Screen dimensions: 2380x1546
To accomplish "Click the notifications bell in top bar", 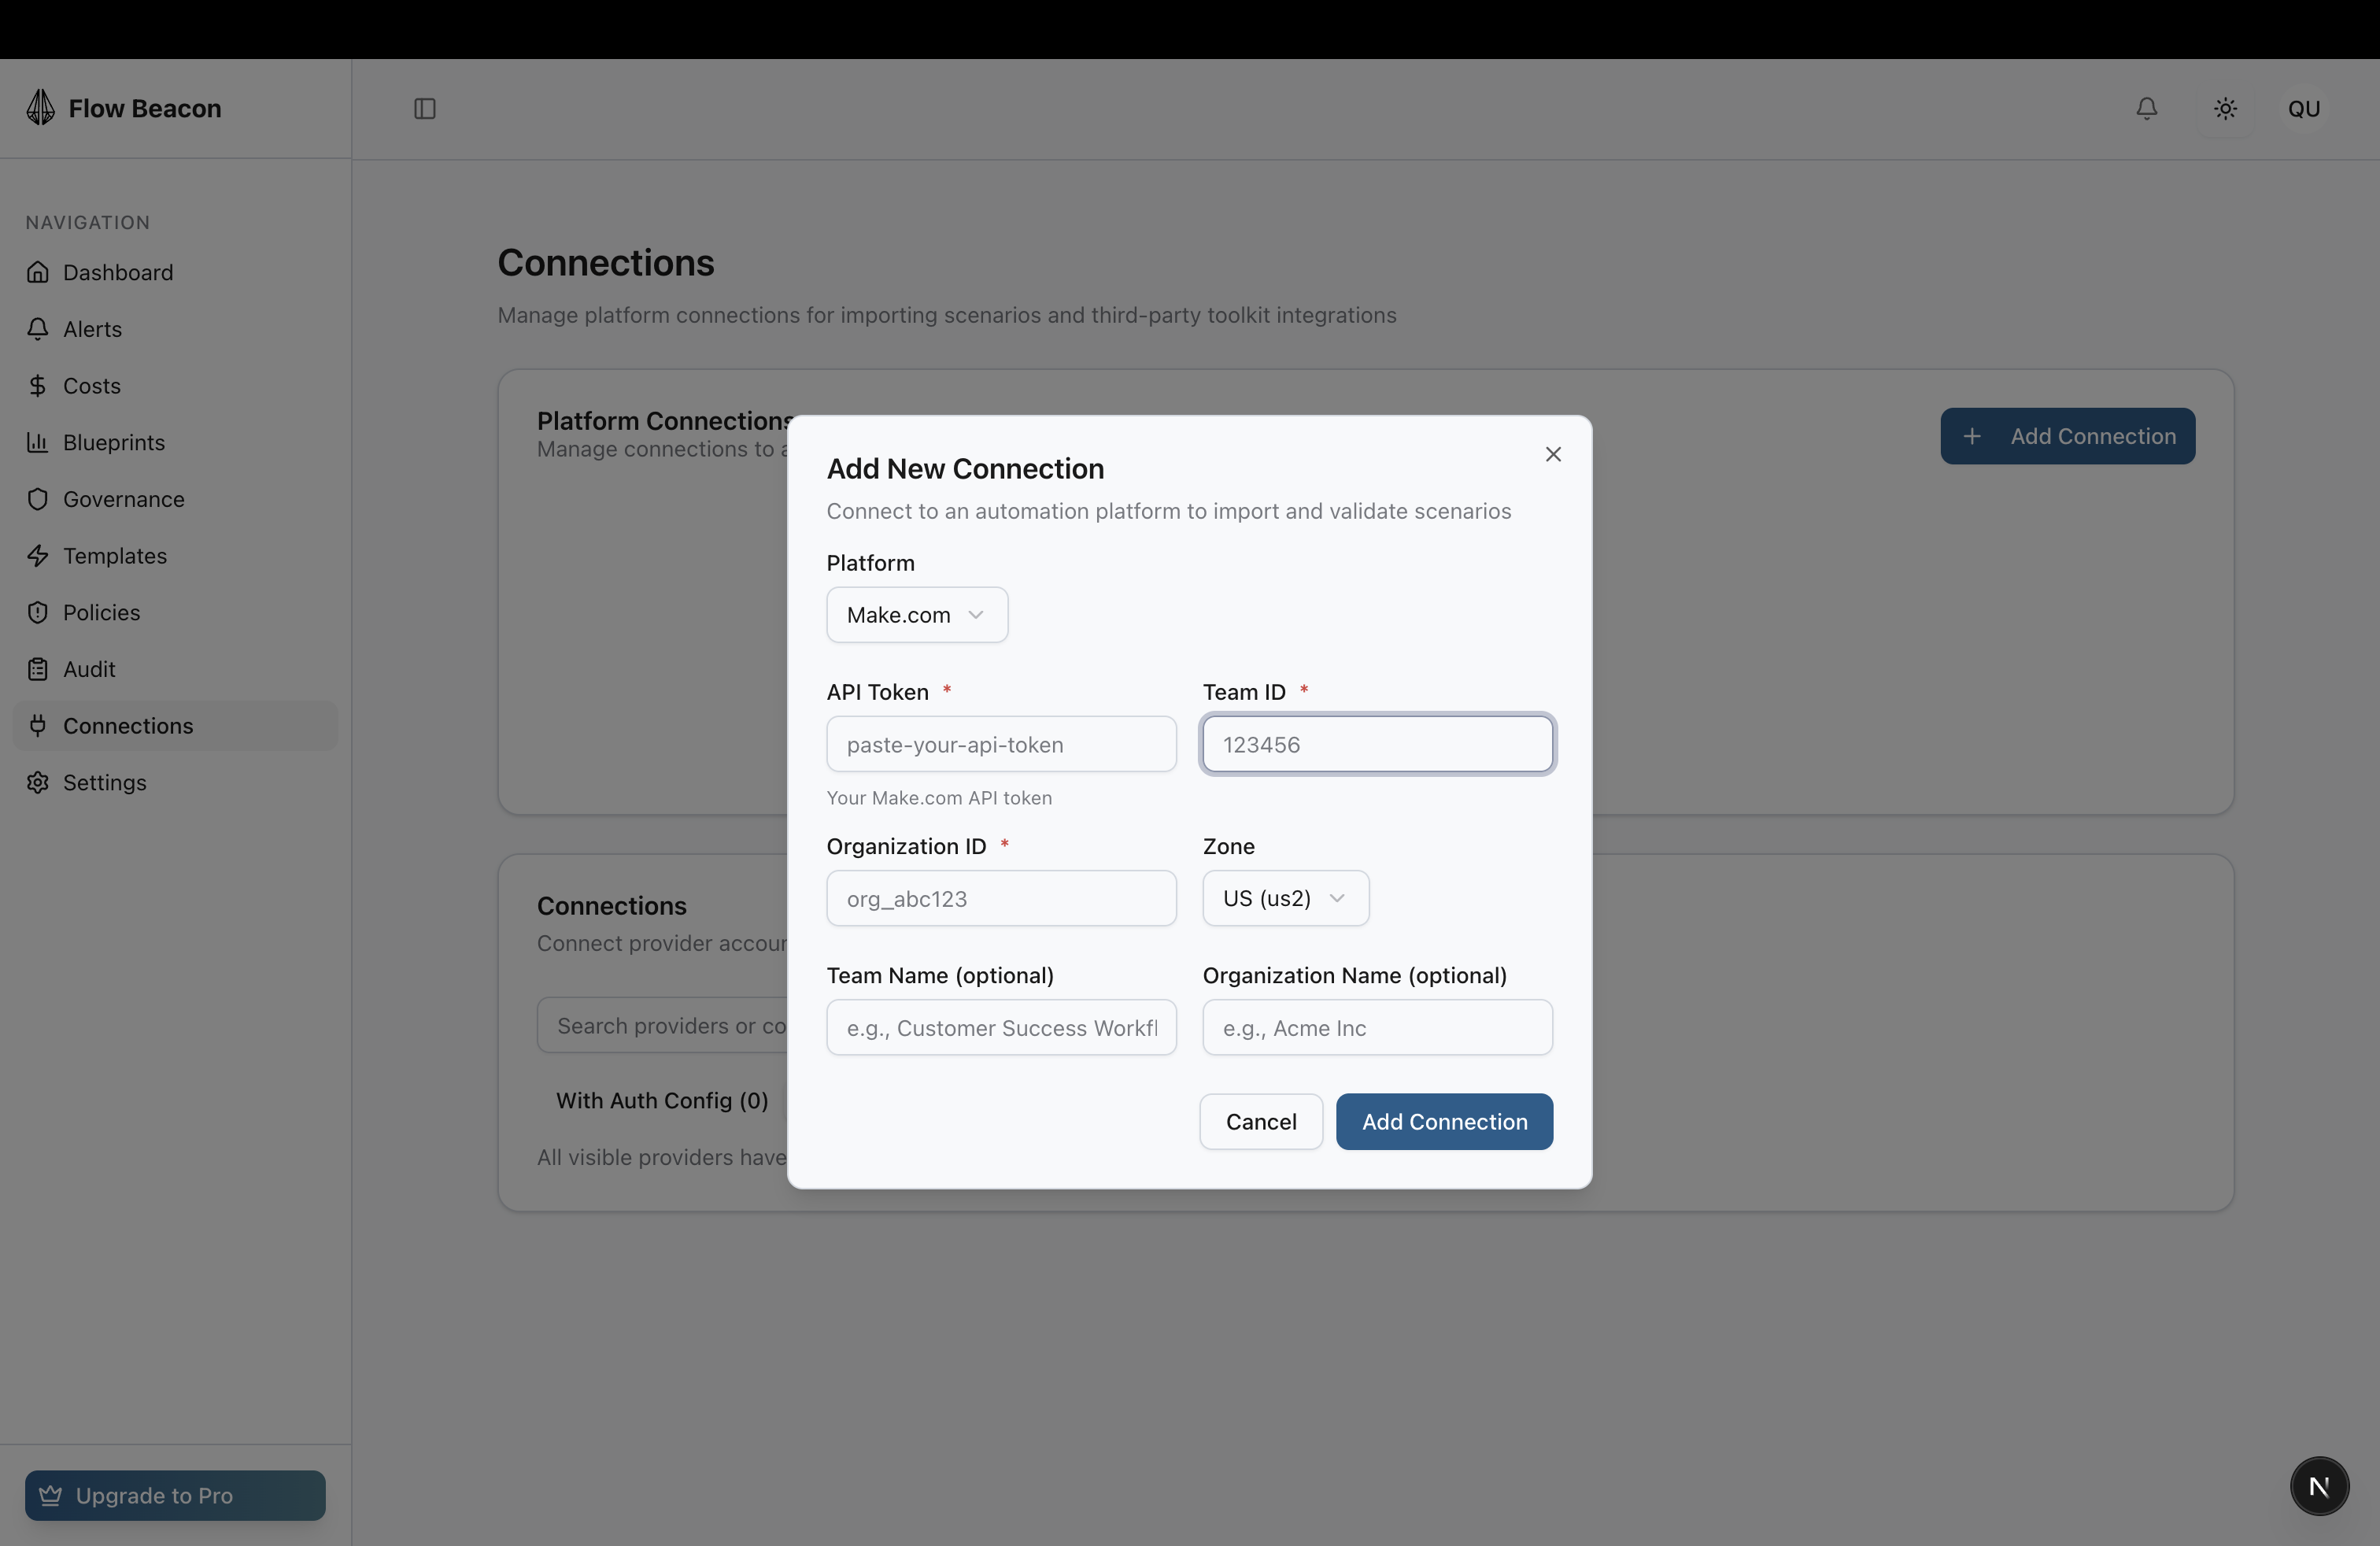I will point(2146,109).
